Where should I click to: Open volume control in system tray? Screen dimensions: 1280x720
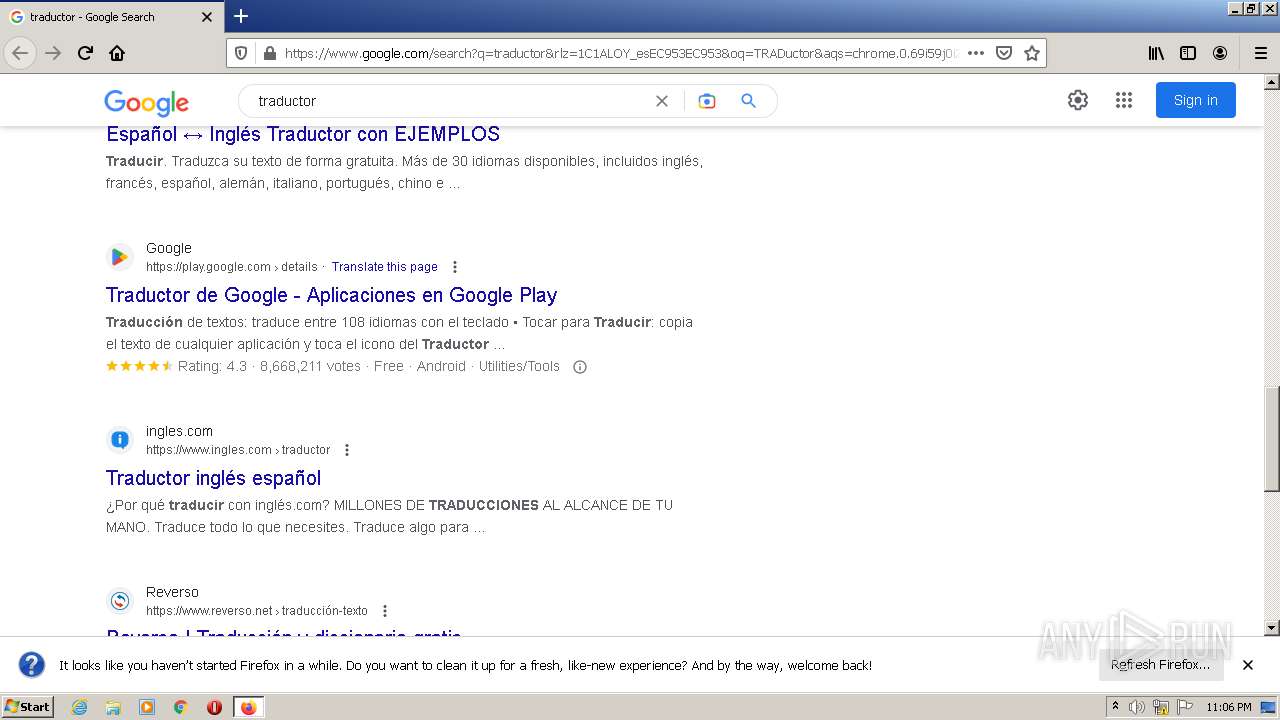tap(1137, 707)
